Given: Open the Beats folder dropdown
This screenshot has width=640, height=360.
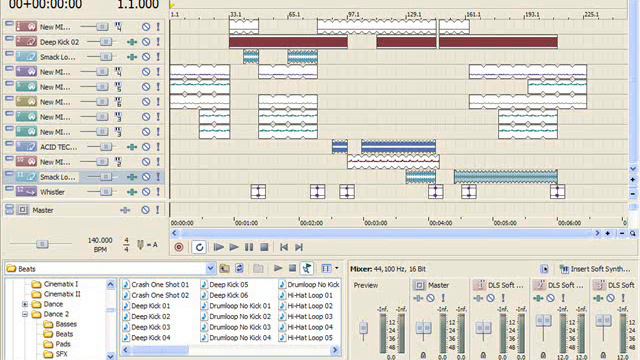Looking at the screenshot, I should pos(210,269).
